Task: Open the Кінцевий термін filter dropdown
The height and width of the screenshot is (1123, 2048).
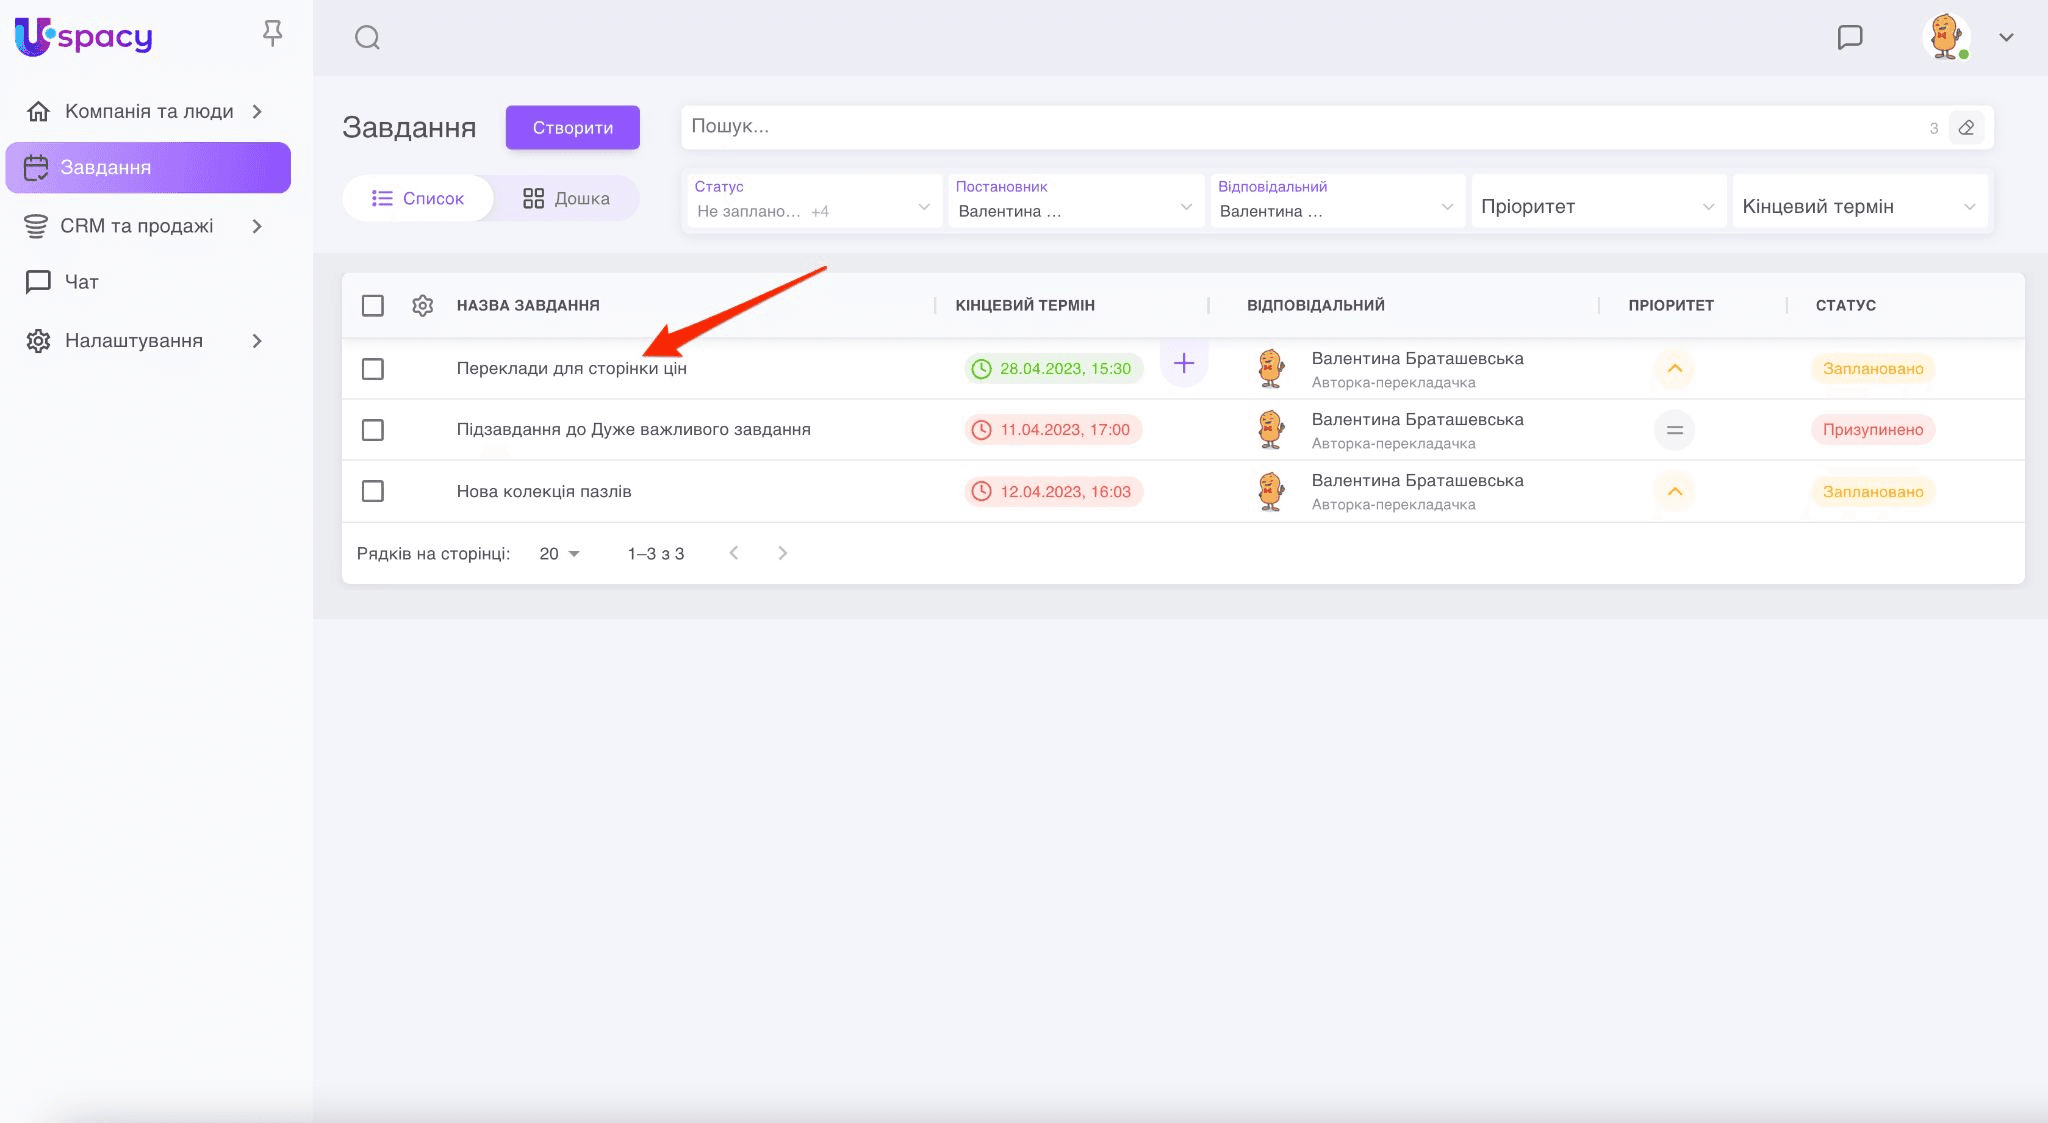Action: point(1859,207)
